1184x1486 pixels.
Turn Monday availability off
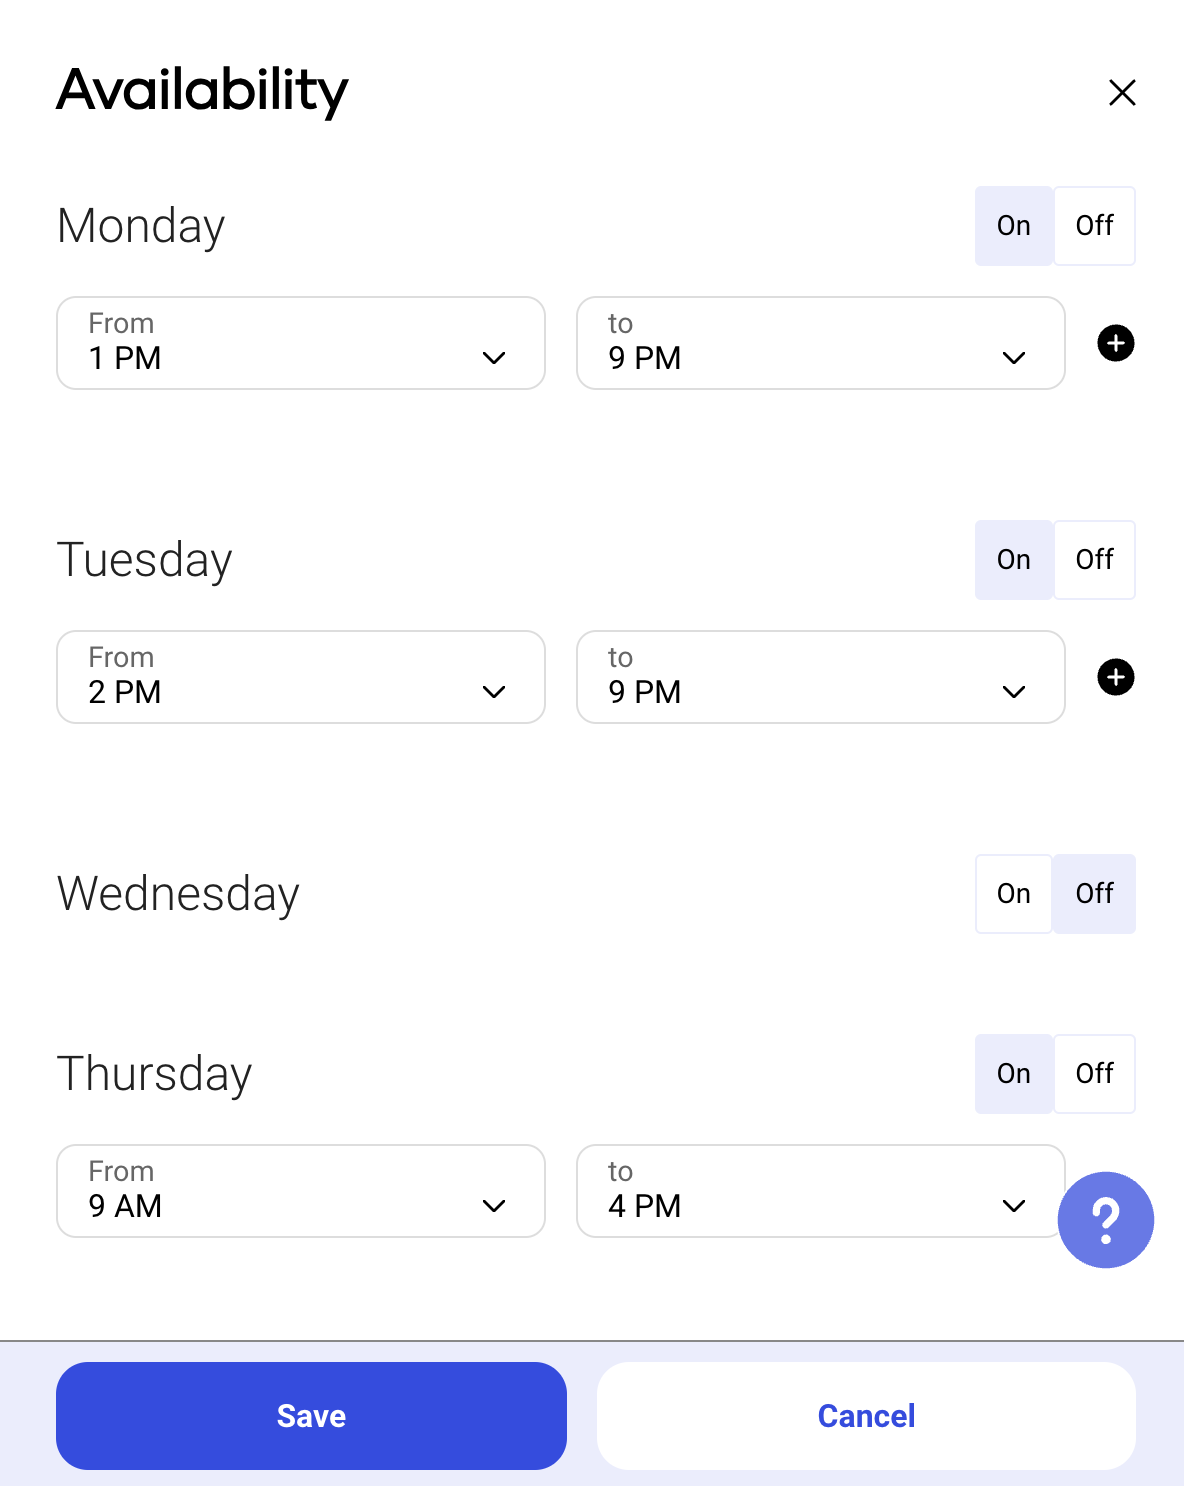click(x=1094, y=226)
